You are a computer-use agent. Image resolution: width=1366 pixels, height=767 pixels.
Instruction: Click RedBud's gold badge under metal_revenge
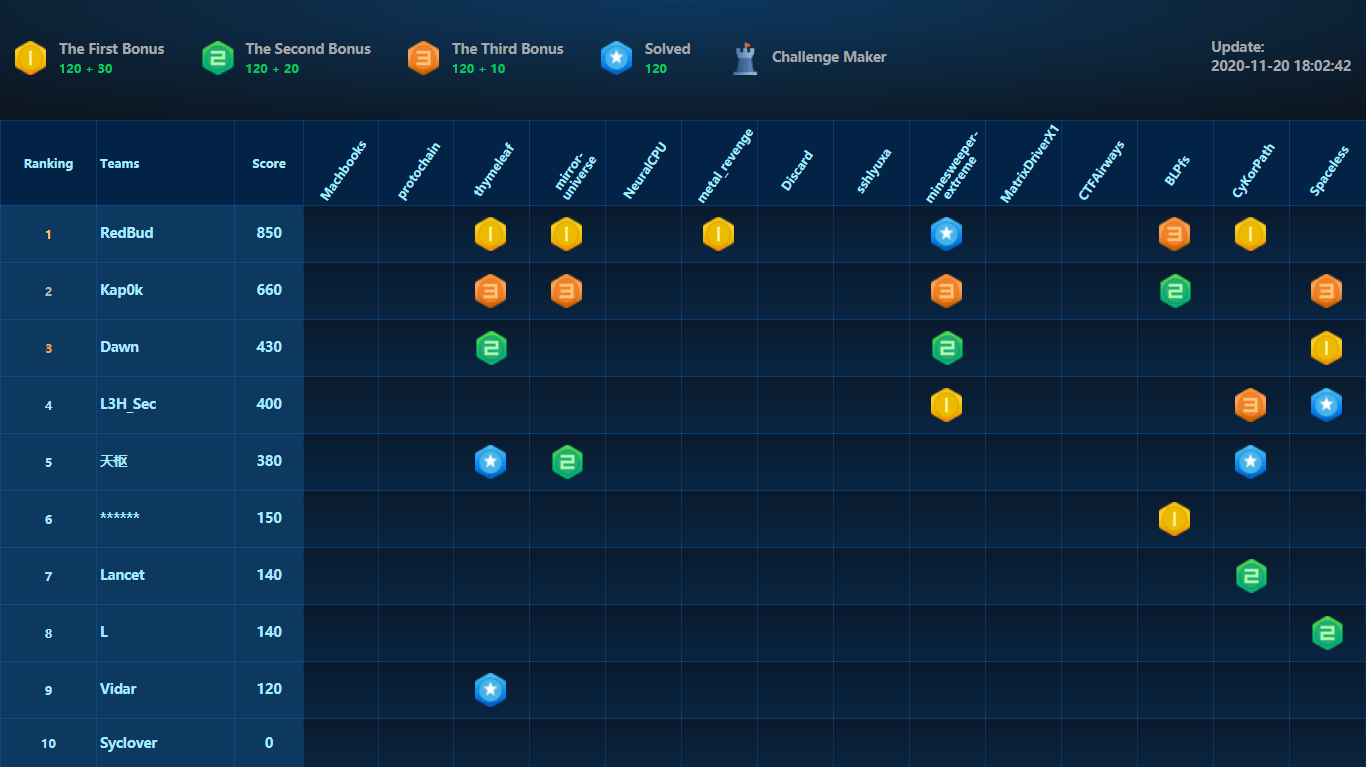[x=718, y=234]
